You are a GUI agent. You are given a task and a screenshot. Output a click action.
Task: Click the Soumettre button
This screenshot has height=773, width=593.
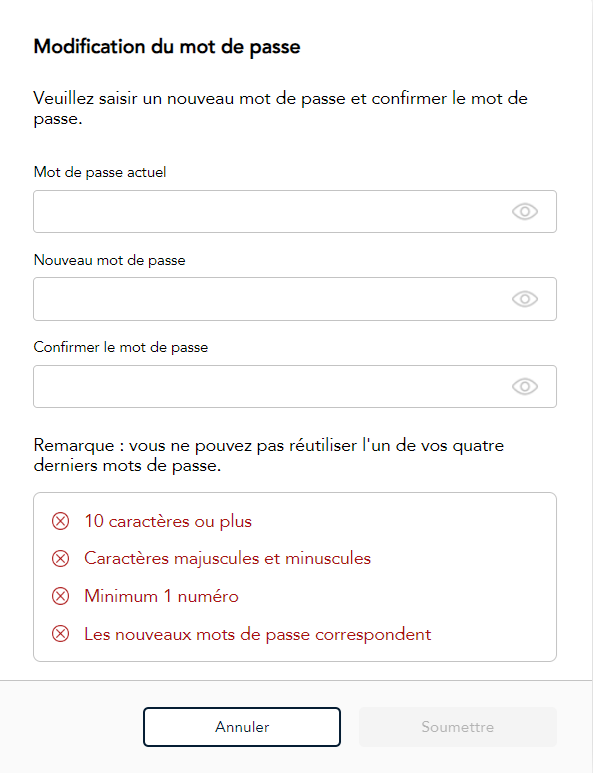(x=457, y=727)
